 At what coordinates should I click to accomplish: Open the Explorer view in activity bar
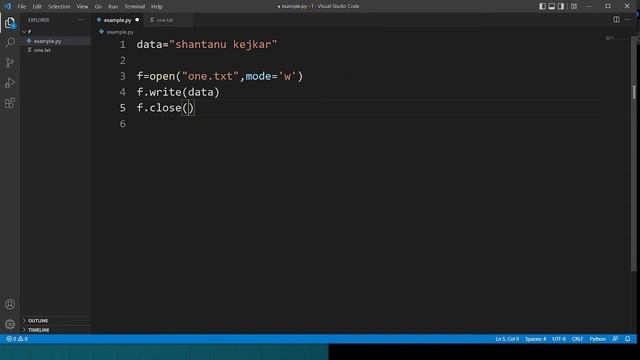tap(10, 23)
